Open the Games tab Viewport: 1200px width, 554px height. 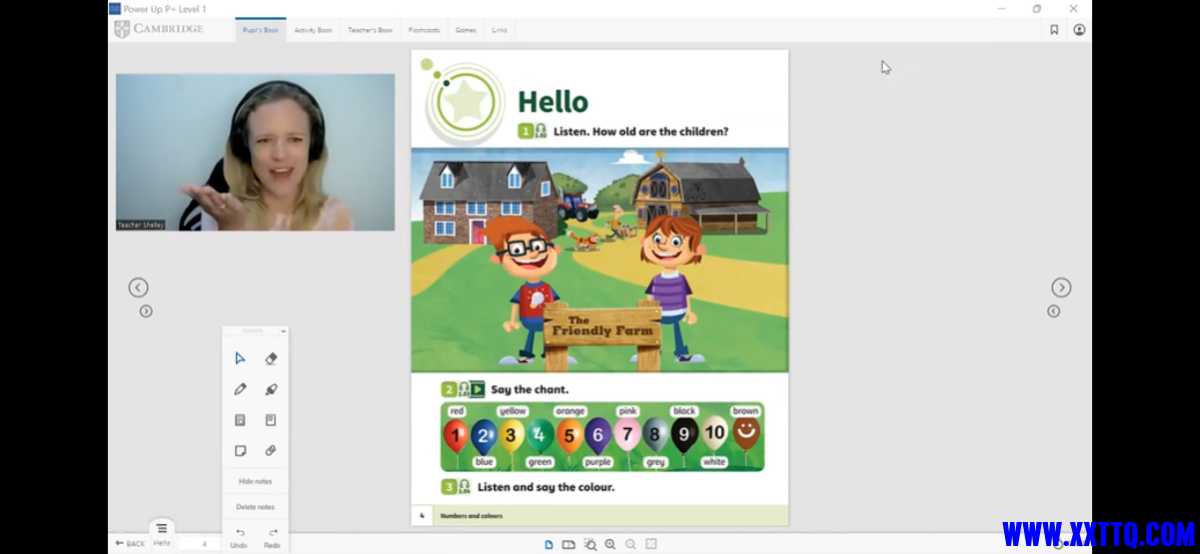[x=466, y=30]
